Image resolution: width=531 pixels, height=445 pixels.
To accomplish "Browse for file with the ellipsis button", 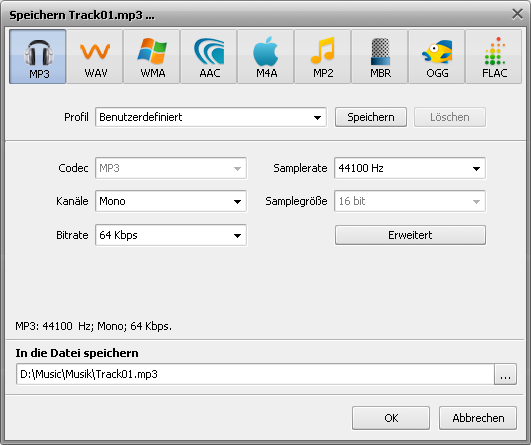I will tap(506, 374).
